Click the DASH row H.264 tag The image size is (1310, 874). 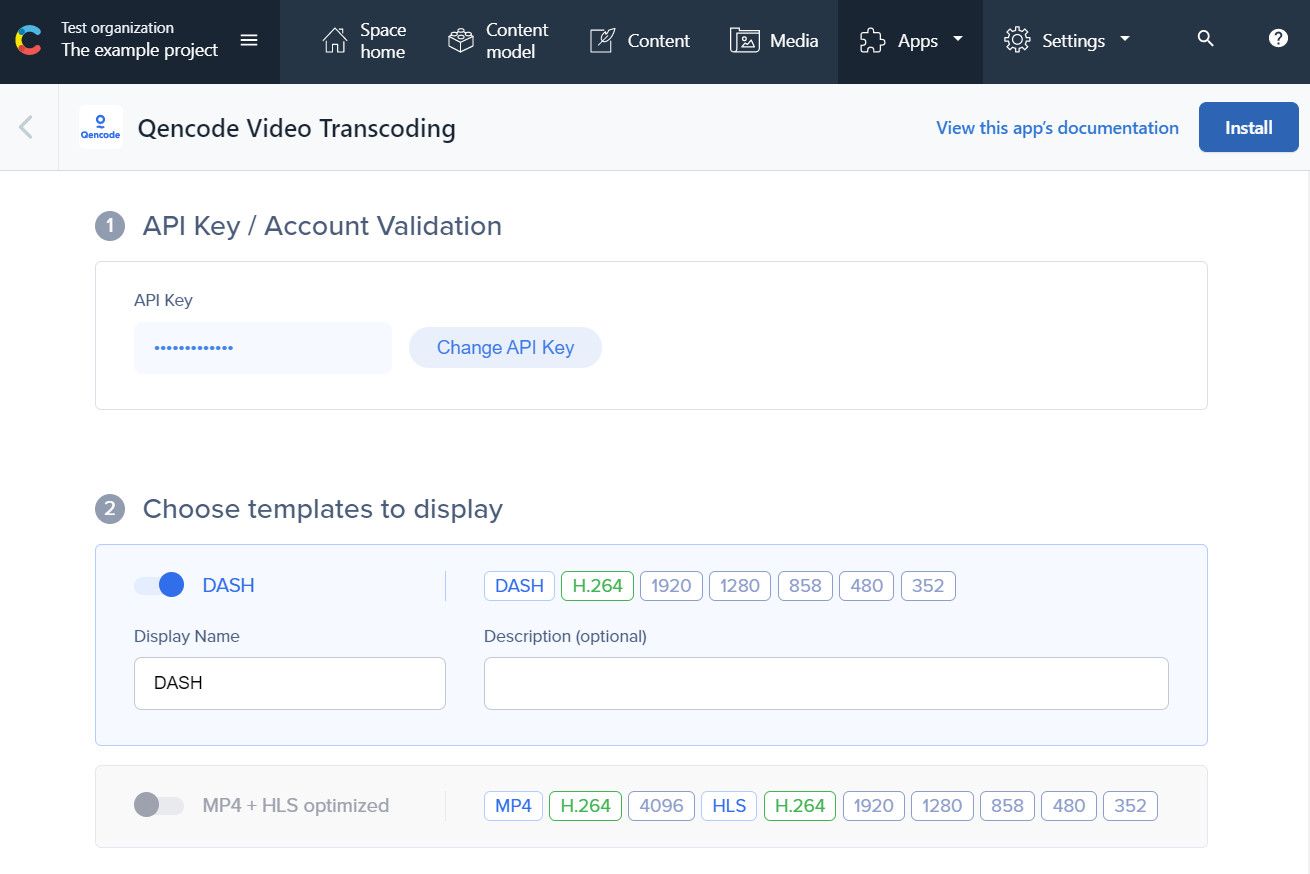[597, 585]
